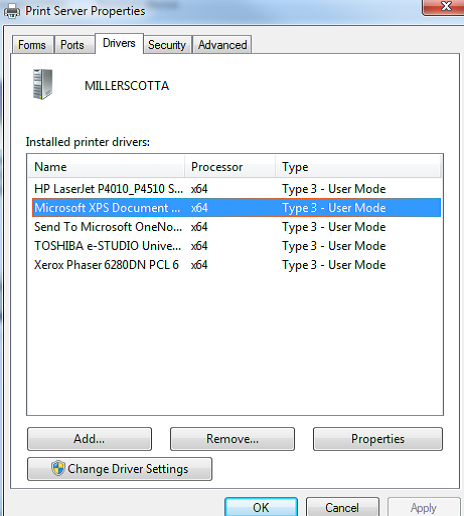Switch to the Forms tab

[33, 45]
